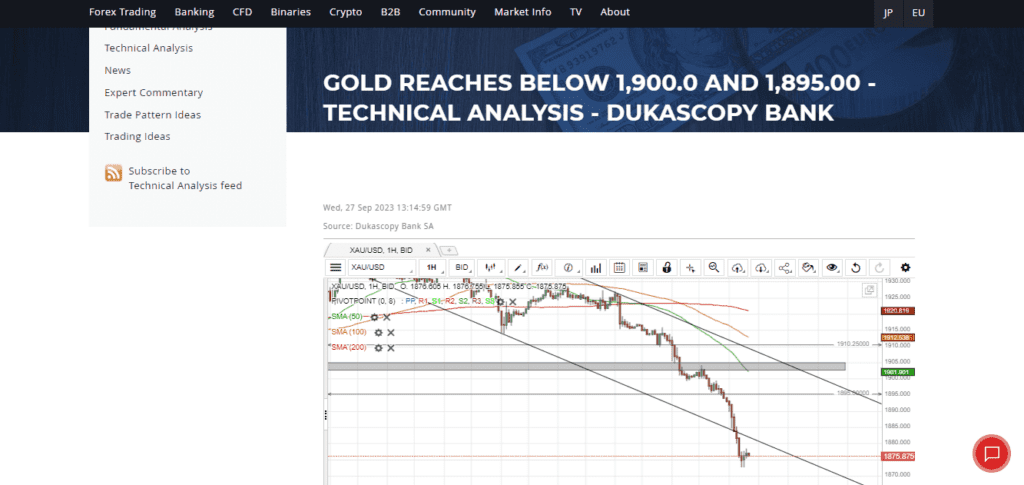The image size is (1024, 485).
Task: Open the chart share icon
Action: pyautogui.click(x=785, y=268)
